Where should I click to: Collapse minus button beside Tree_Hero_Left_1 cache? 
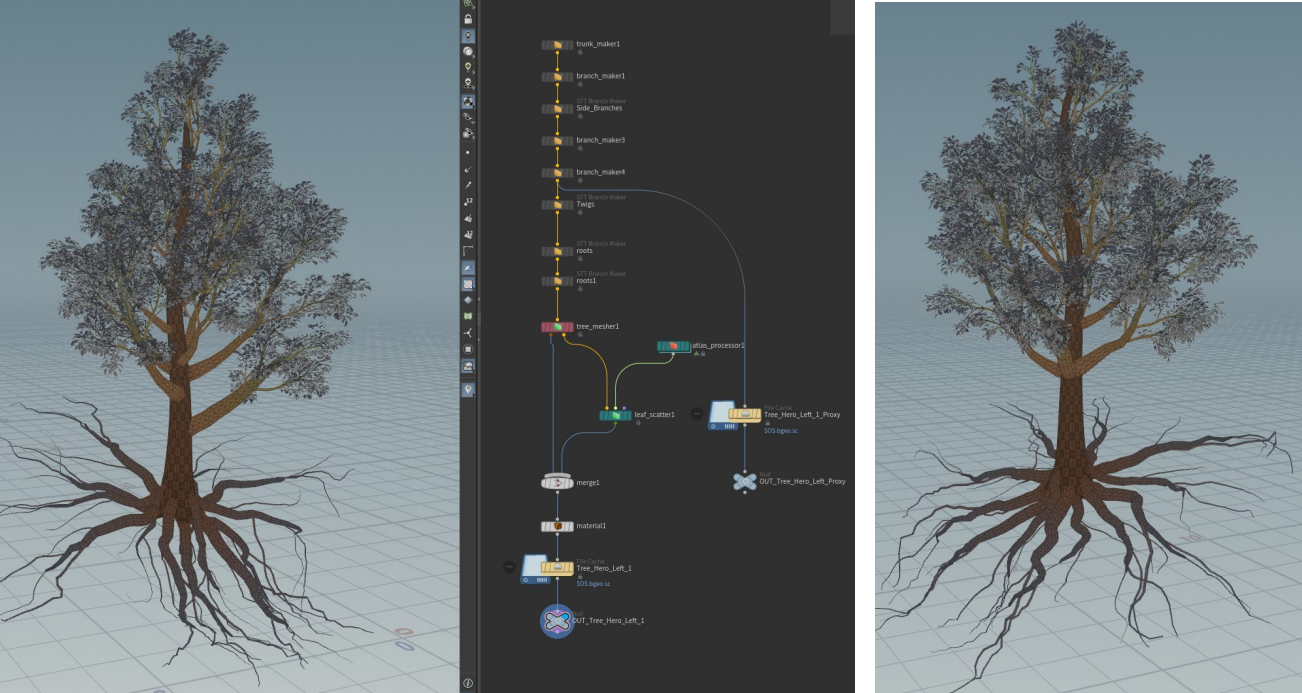pos(510,567)
